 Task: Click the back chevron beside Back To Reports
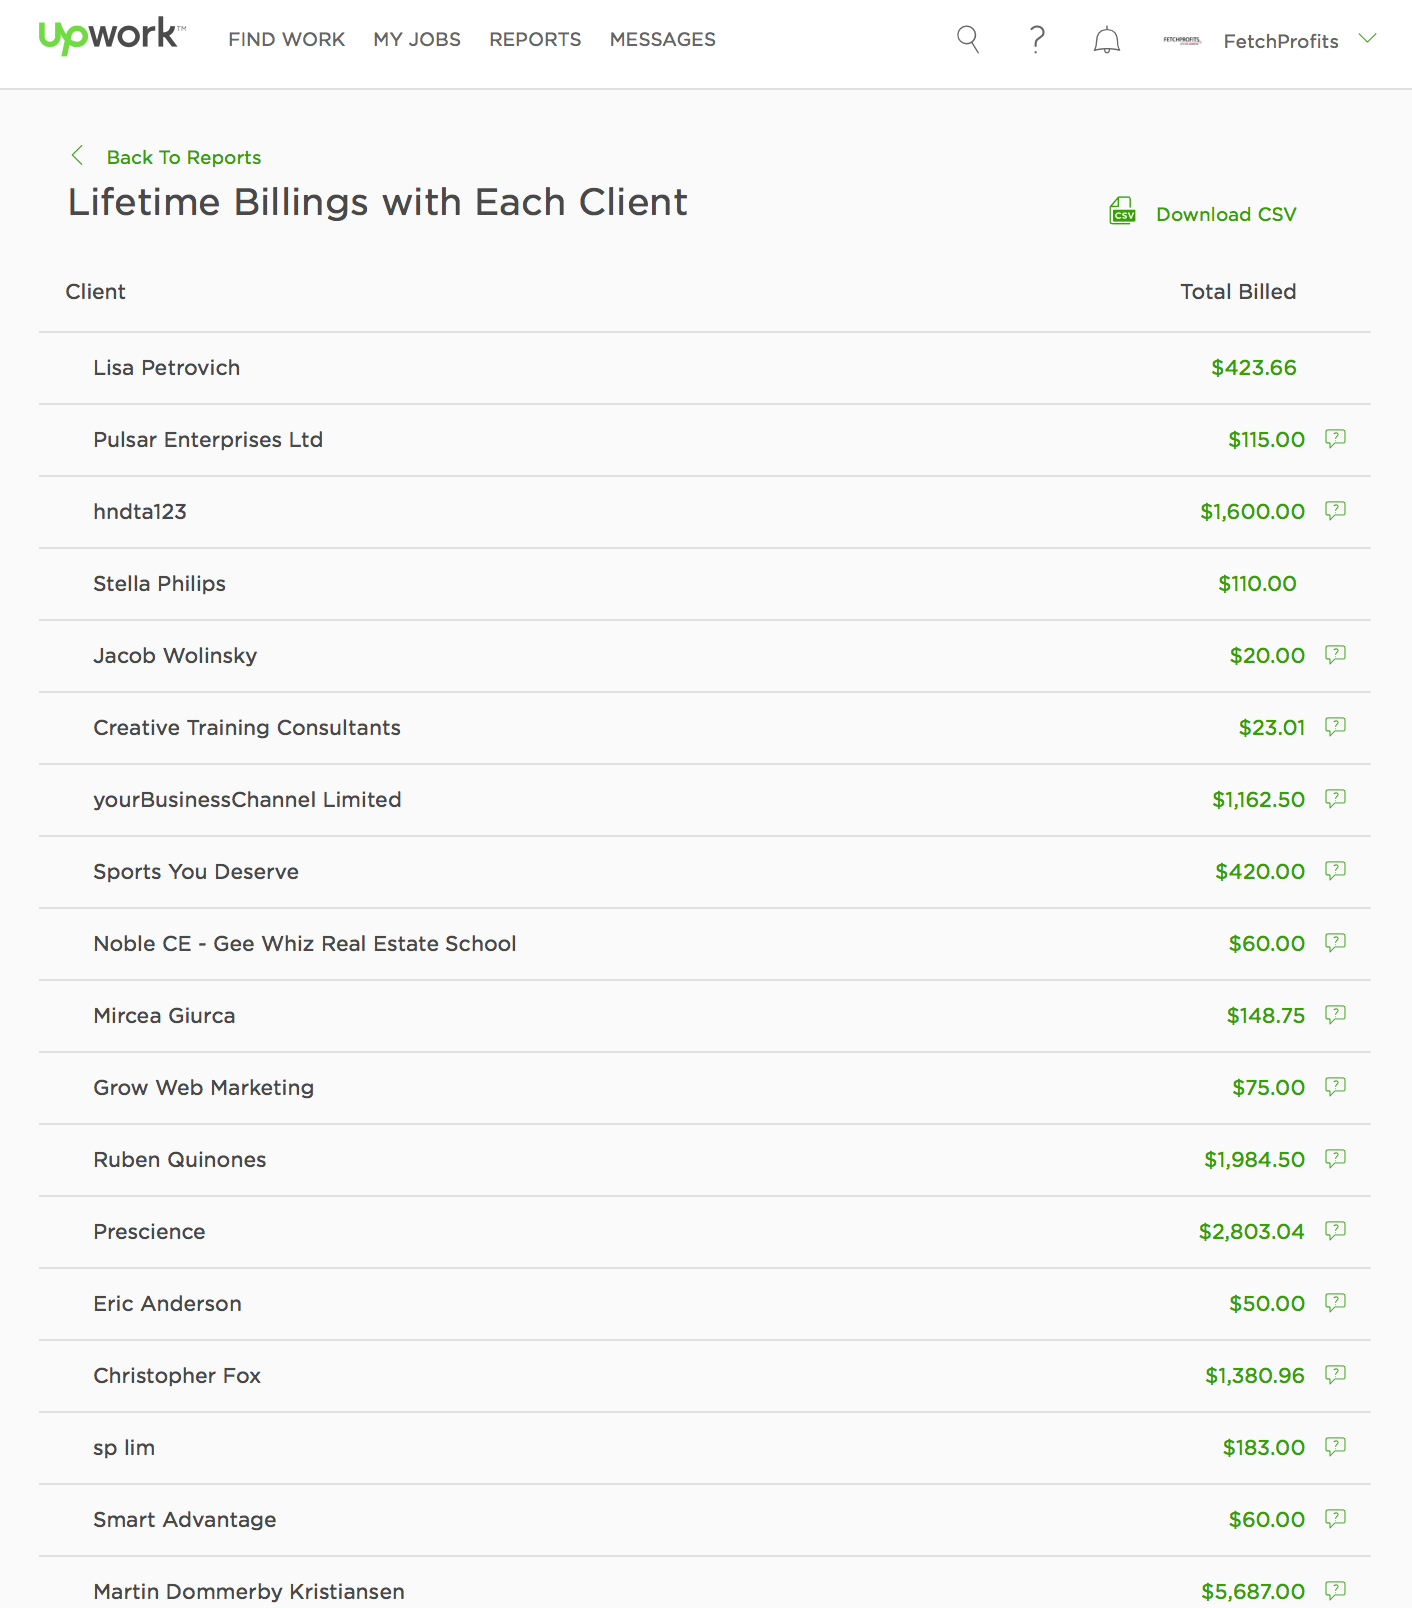click(x=77, y=155)
